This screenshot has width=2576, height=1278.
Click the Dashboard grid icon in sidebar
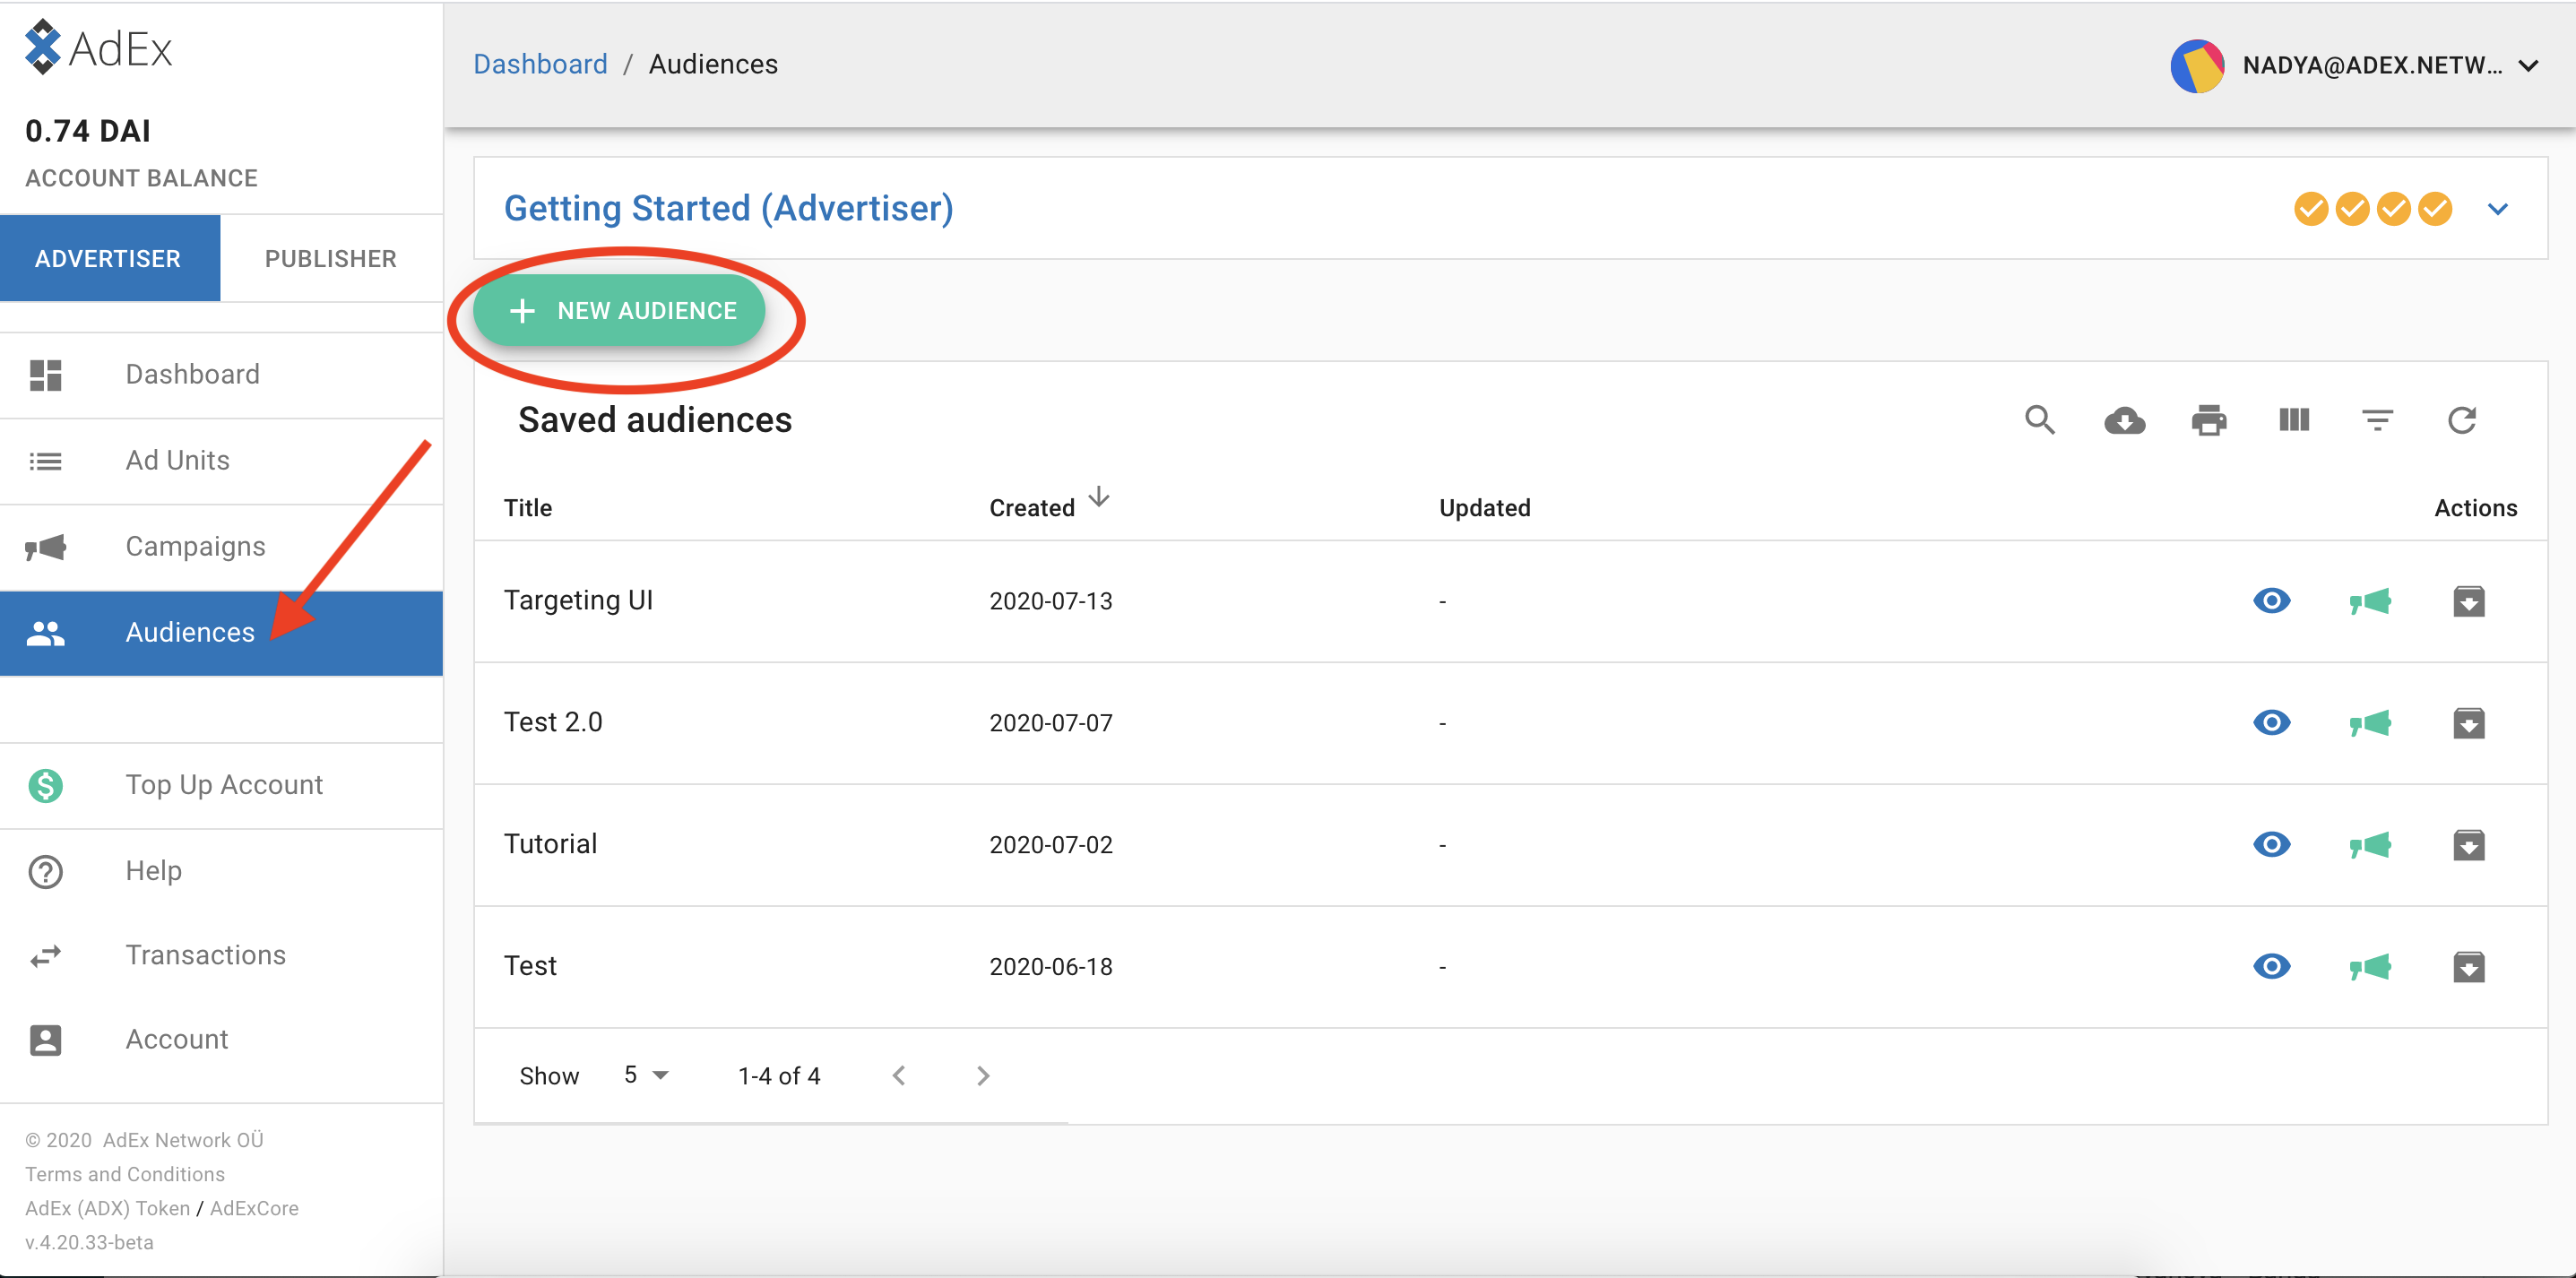click(x=45, y=375)
